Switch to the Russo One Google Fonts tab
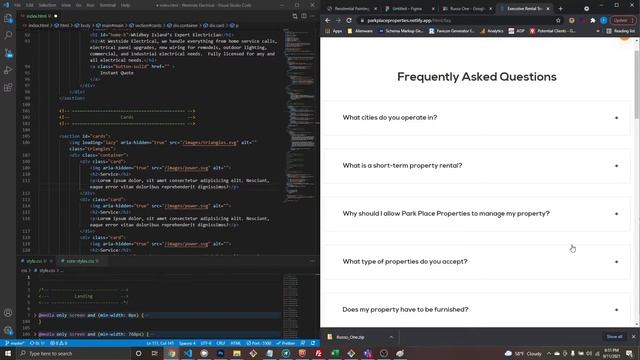 click(x=467, y=9)
